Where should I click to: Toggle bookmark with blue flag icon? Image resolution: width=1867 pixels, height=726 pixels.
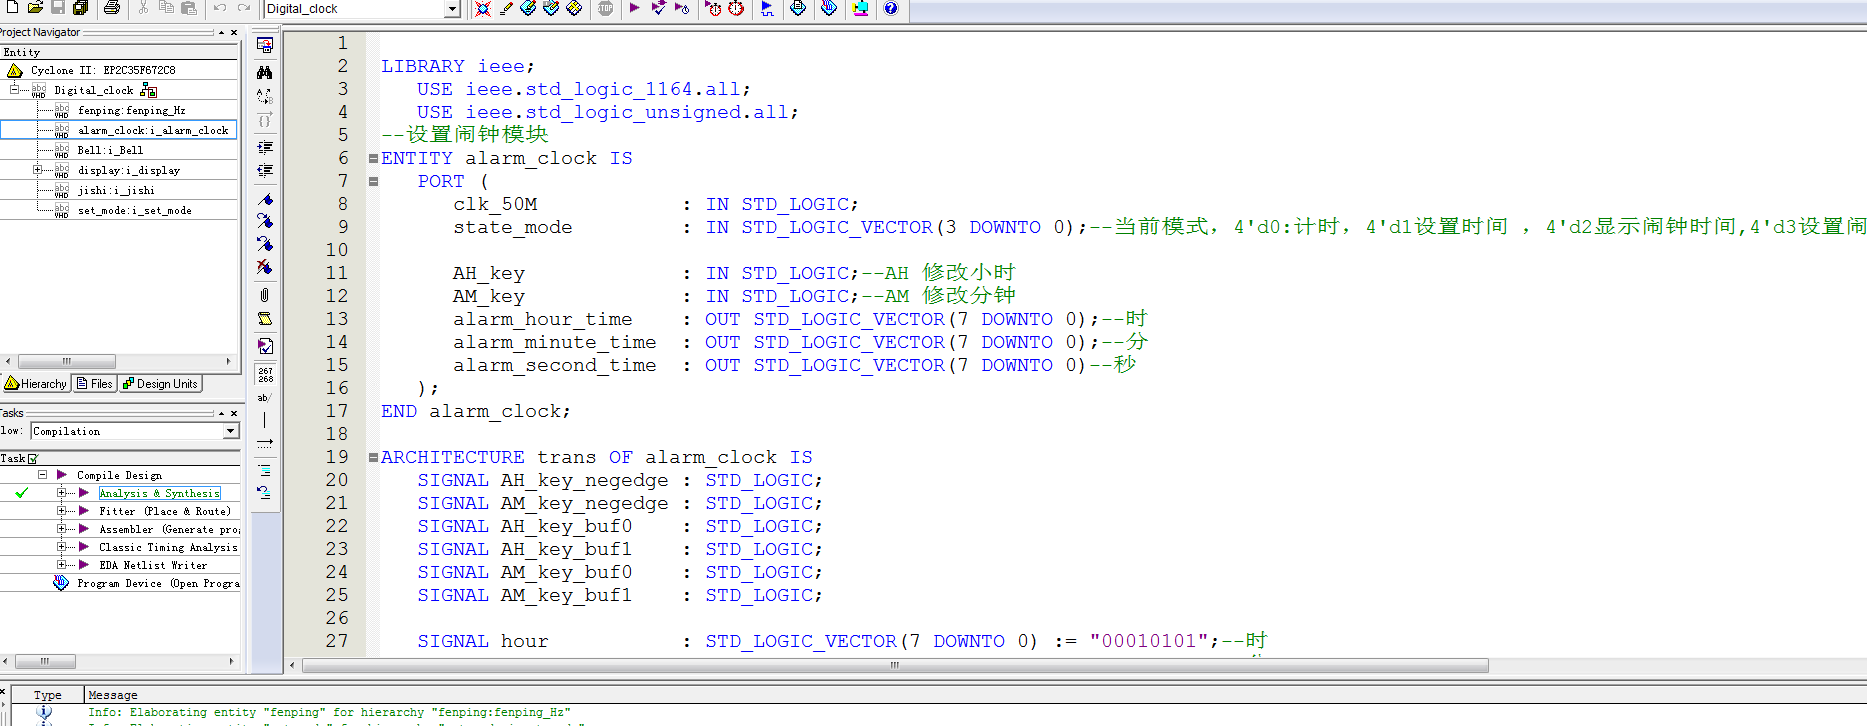click(264, 199)
